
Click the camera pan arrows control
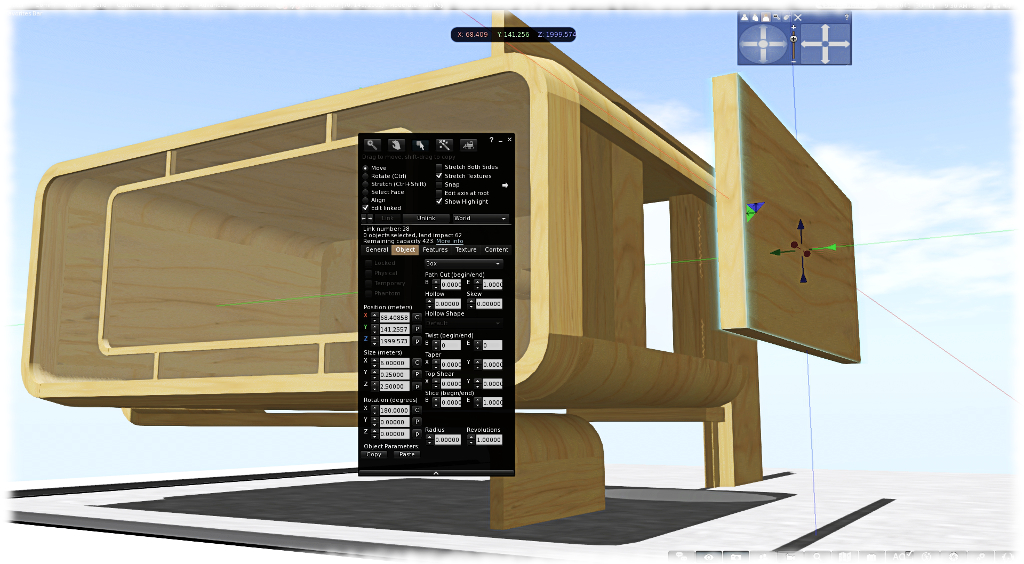pyautogui.click(x=826, y=44)
